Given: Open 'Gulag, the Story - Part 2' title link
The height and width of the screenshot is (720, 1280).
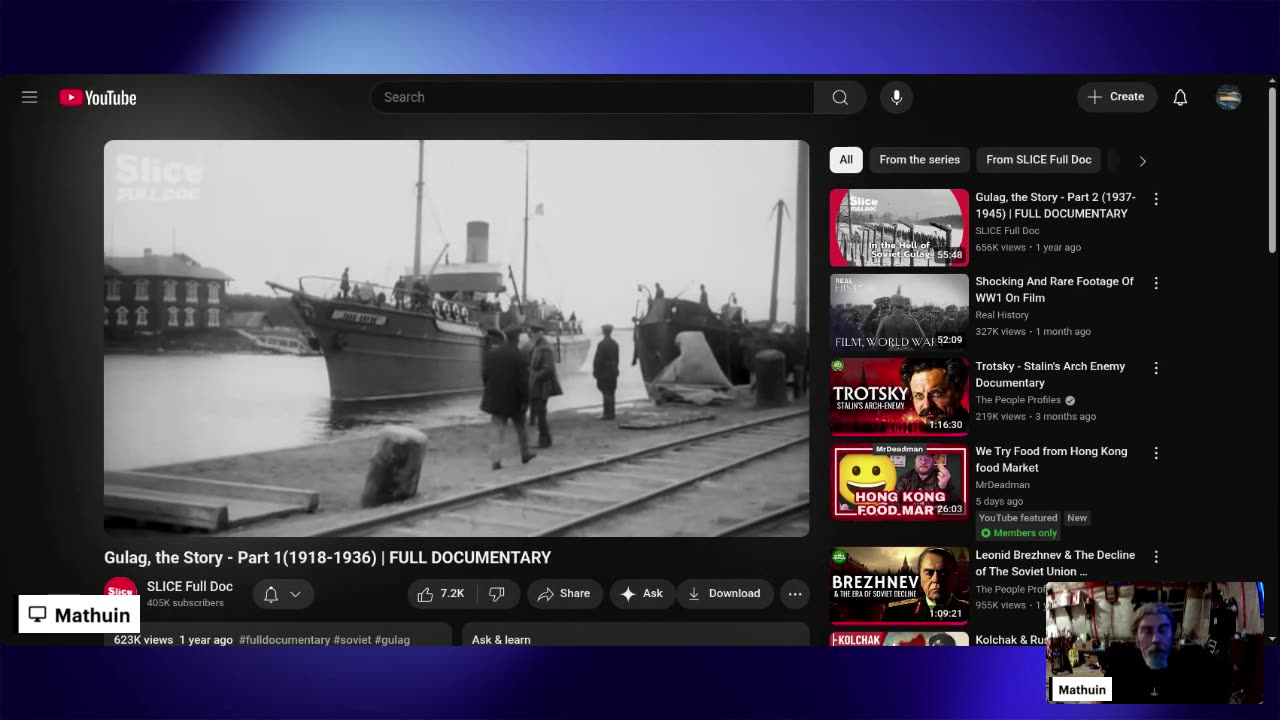Looking at the screenshot, I should pyautogui.click(x=1055, y=206).
